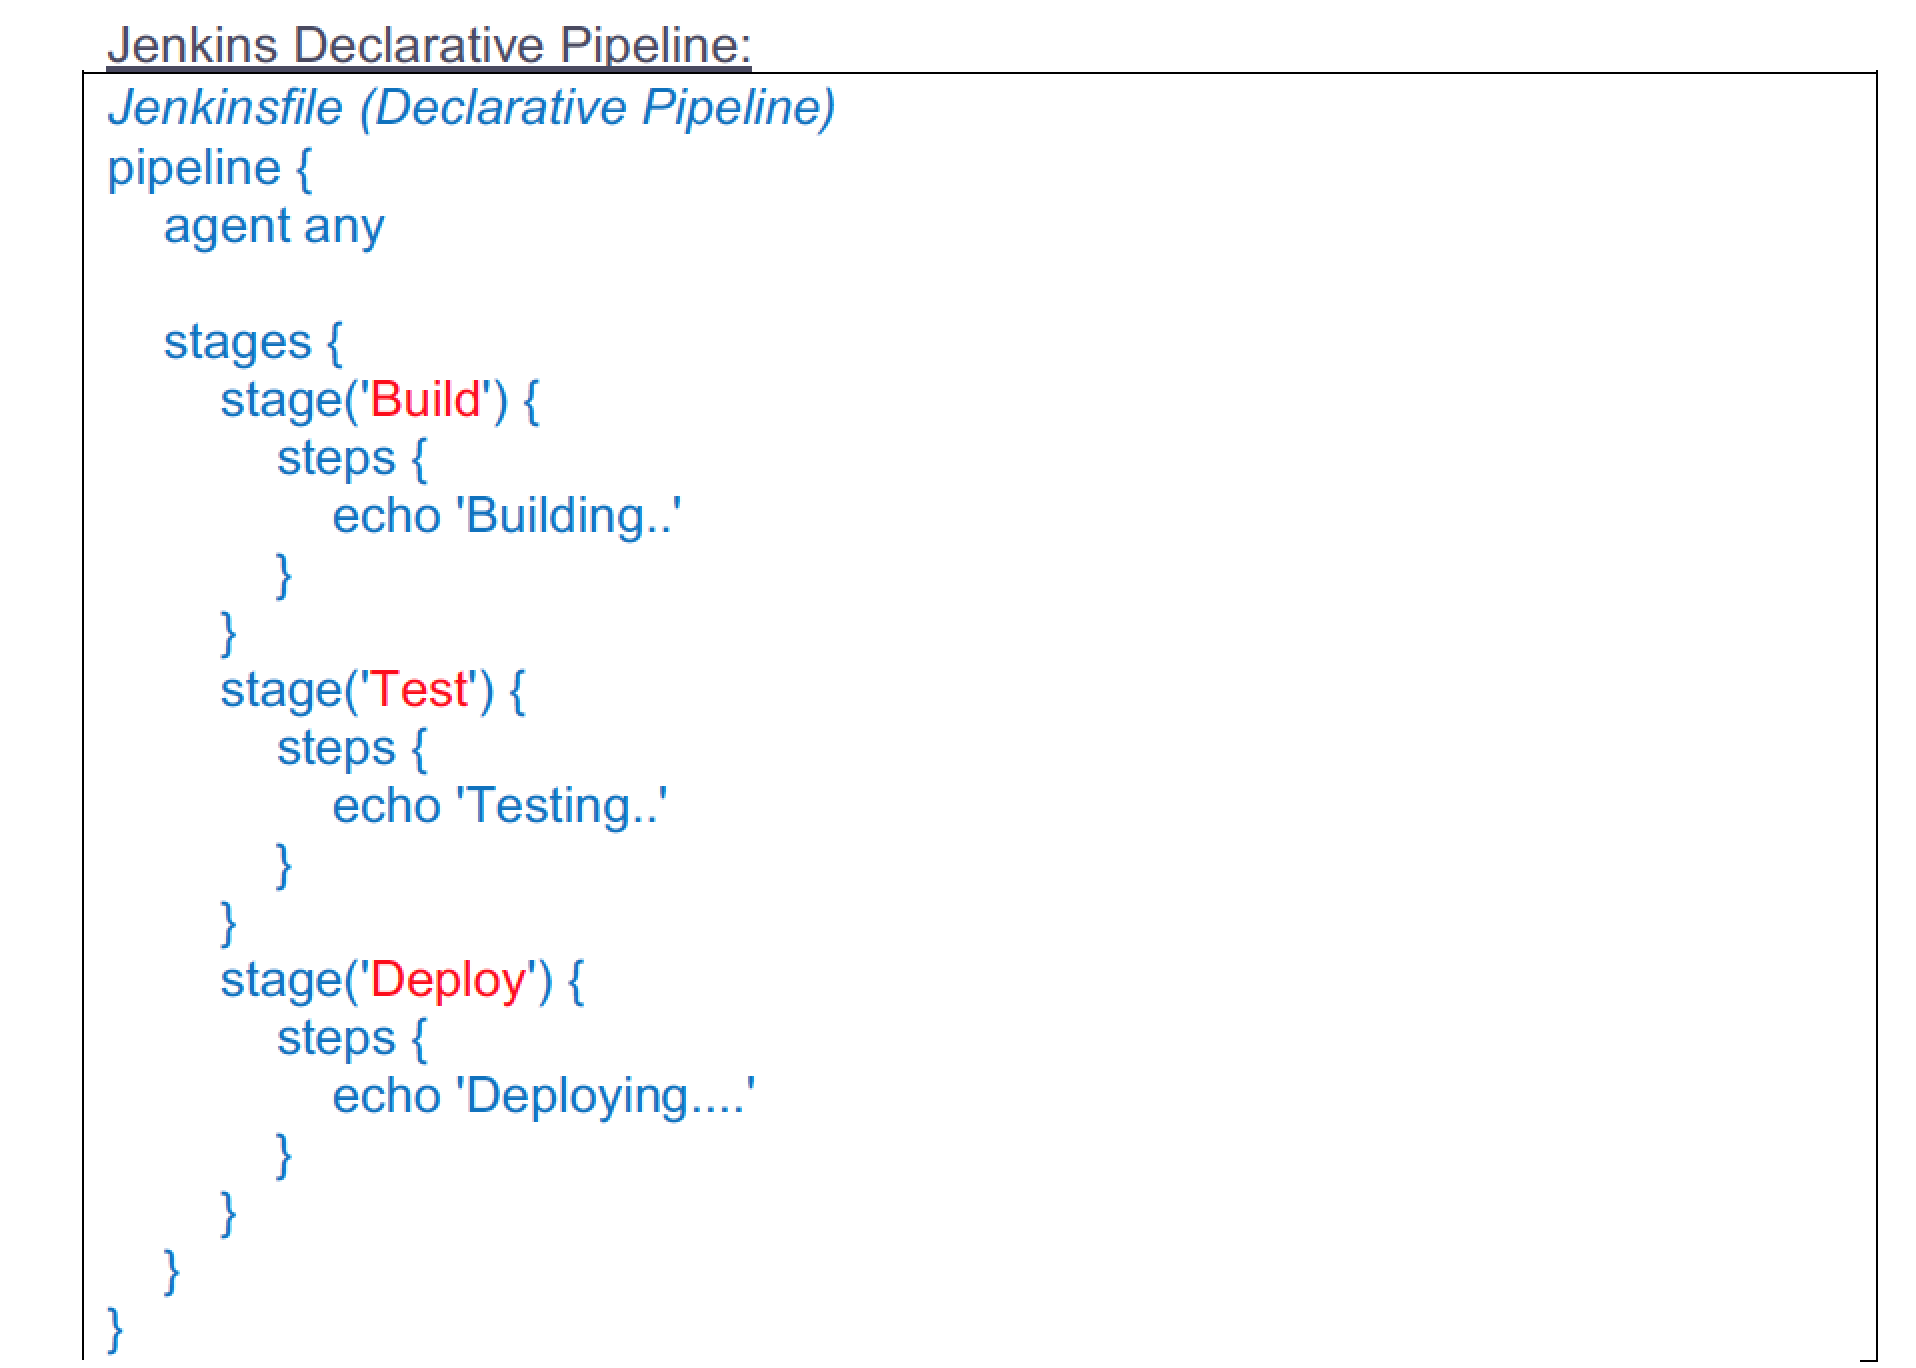Click the 'stages {' line
Screen dimensions: 1916x1368
pos(253,342)
